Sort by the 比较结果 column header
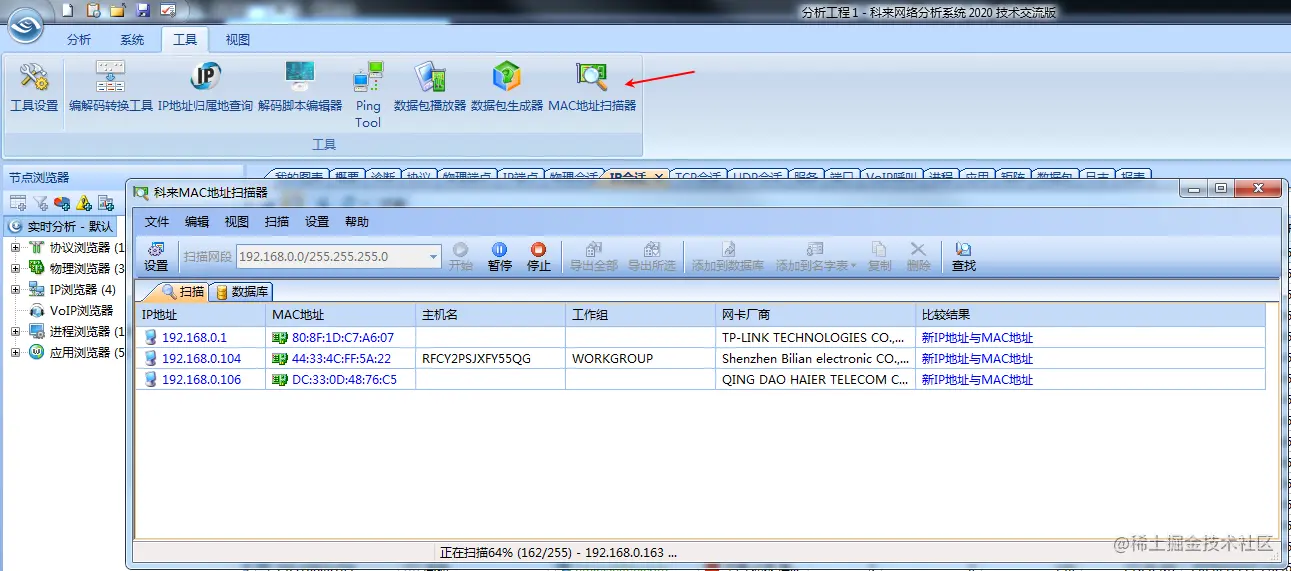 (1091, 315)
